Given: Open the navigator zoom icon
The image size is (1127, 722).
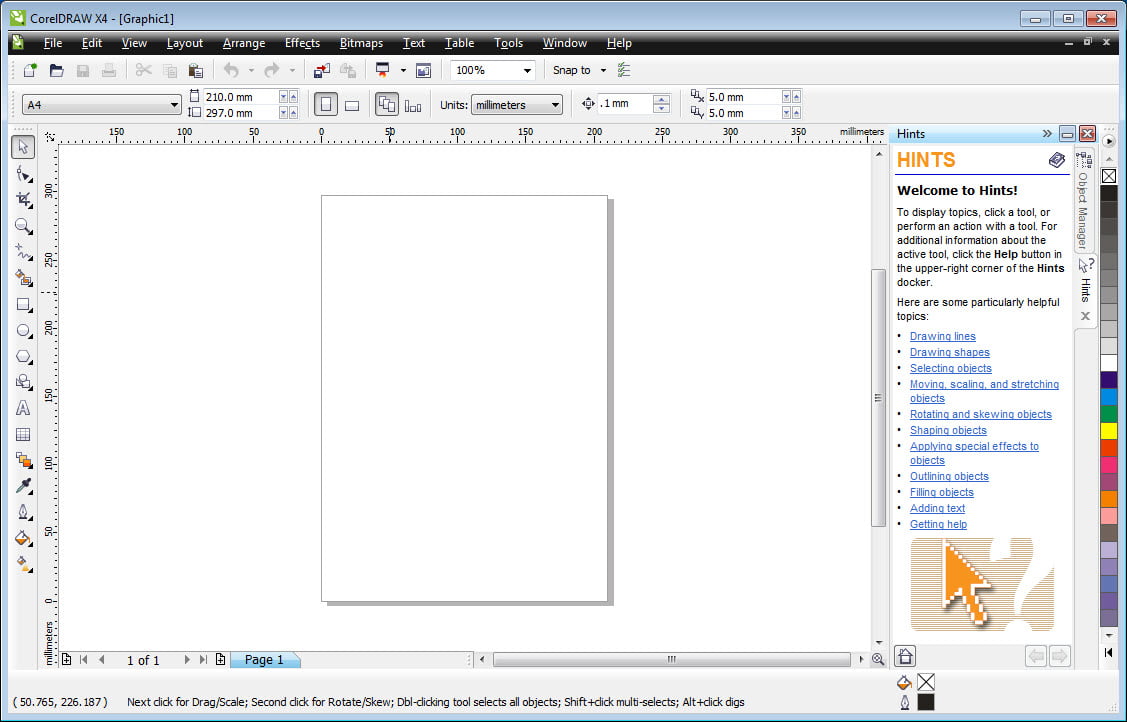Looking at the screenshot, I should (878, 659).
